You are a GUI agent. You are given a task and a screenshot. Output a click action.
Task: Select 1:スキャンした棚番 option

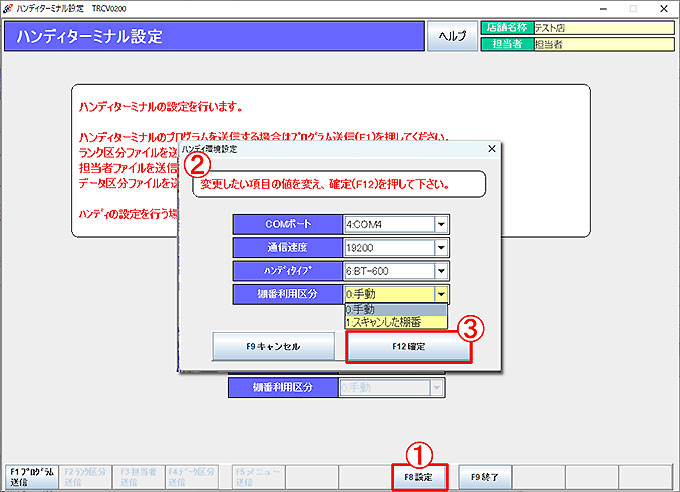tap(396, 322)
